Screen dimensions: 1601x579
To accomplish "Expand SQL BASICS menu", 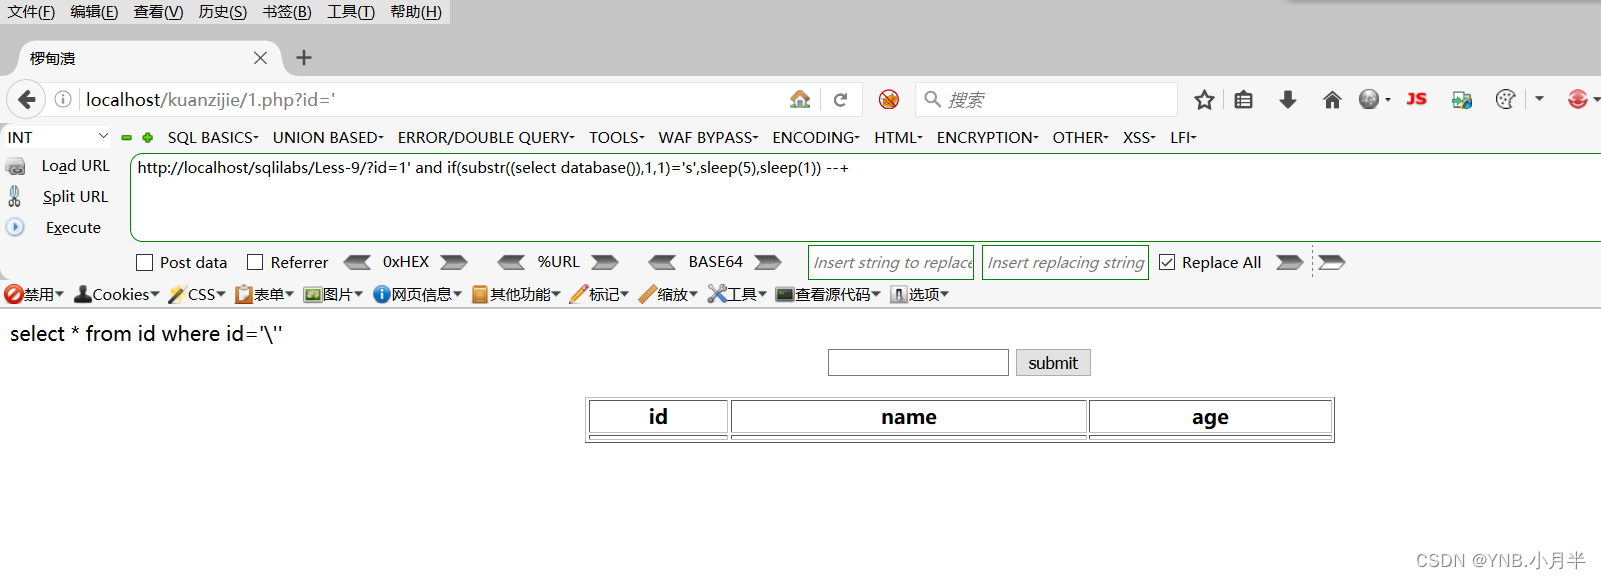I will tap(213, 138).
